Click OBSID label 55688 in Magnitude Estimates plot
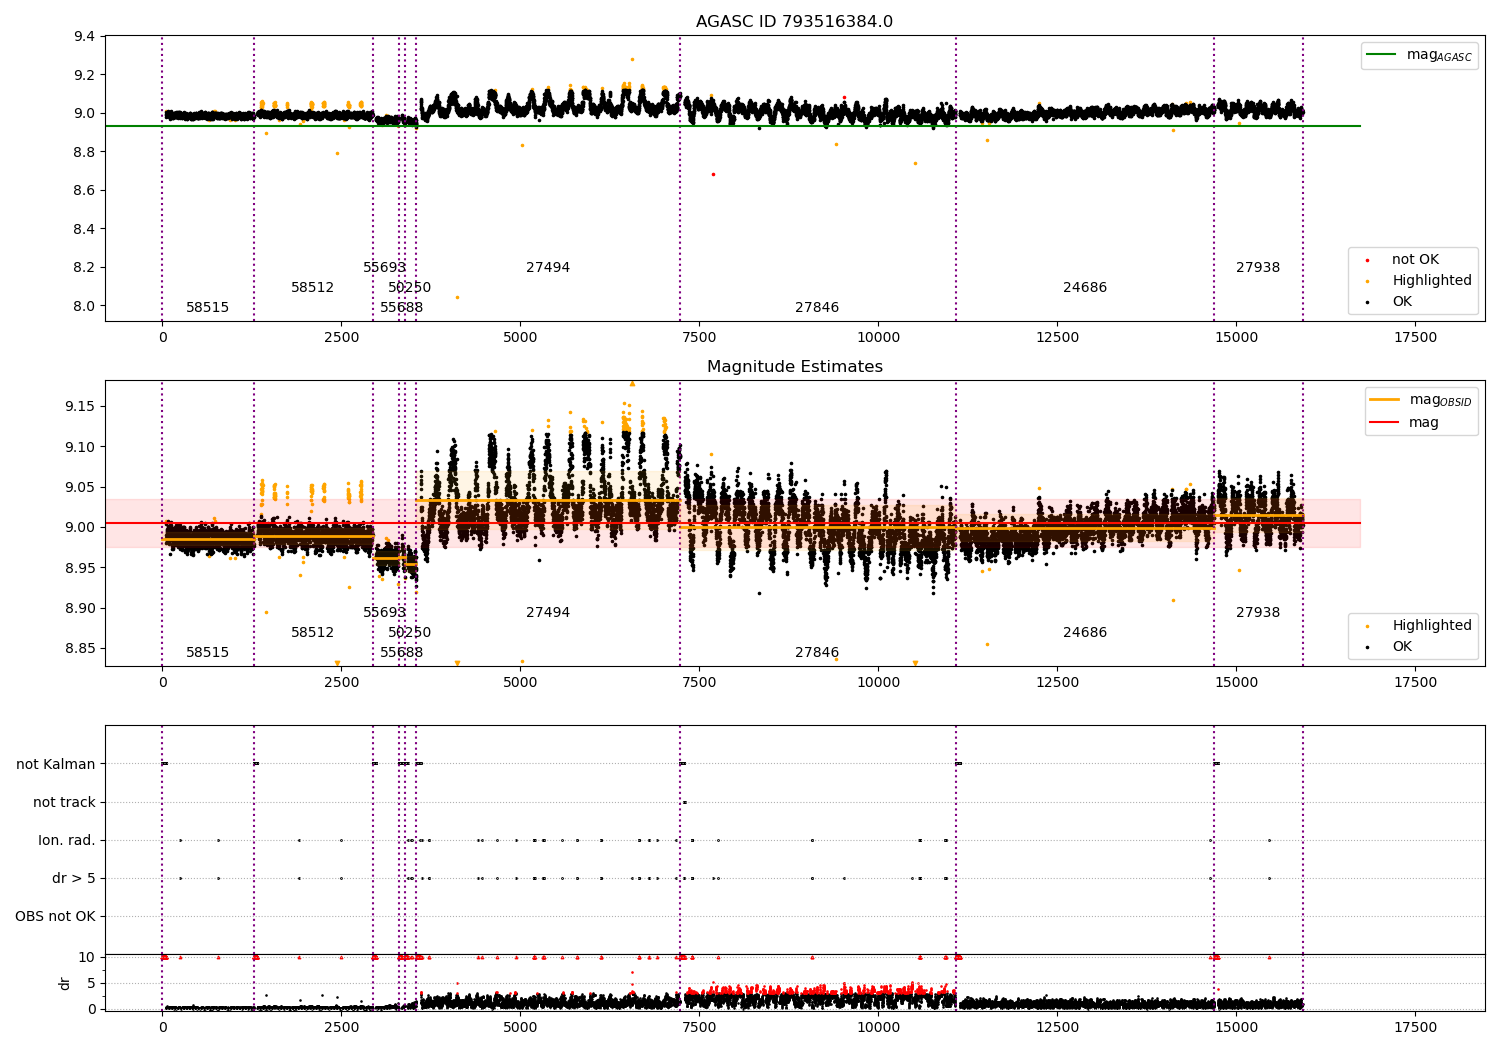The width and height of the screenshot is (1500, 1050). click(x=401, y=653)
